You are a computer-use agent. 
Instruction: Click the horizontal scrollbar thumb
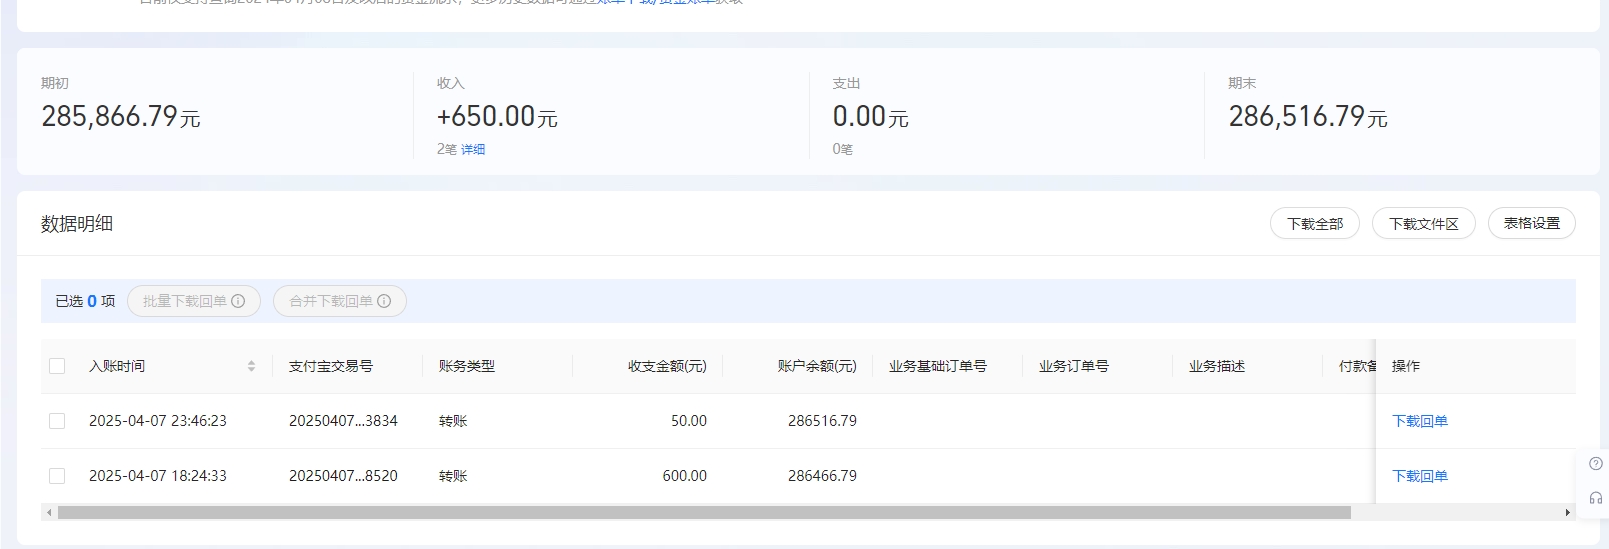(704, 512)
